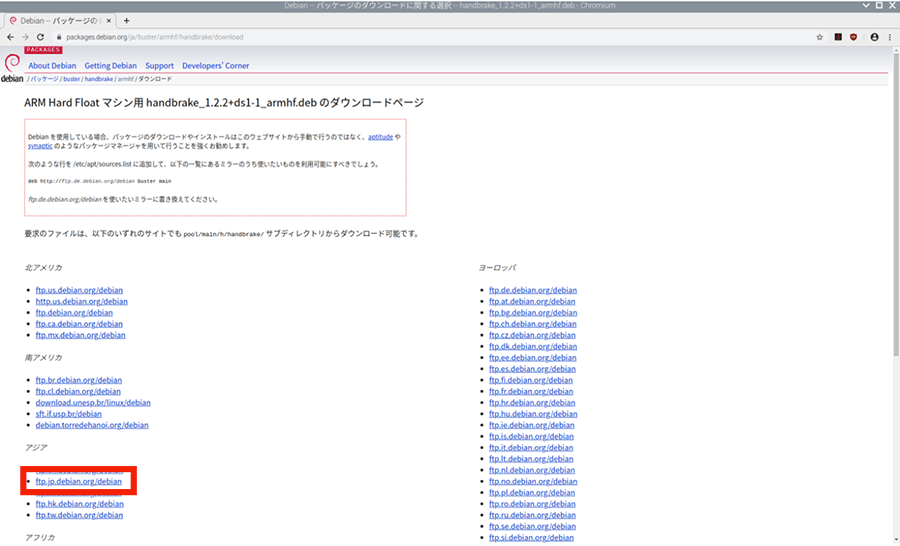Click the red shield extension icon
The height and width of the screenshot is (546, 900).
point(854,37)
